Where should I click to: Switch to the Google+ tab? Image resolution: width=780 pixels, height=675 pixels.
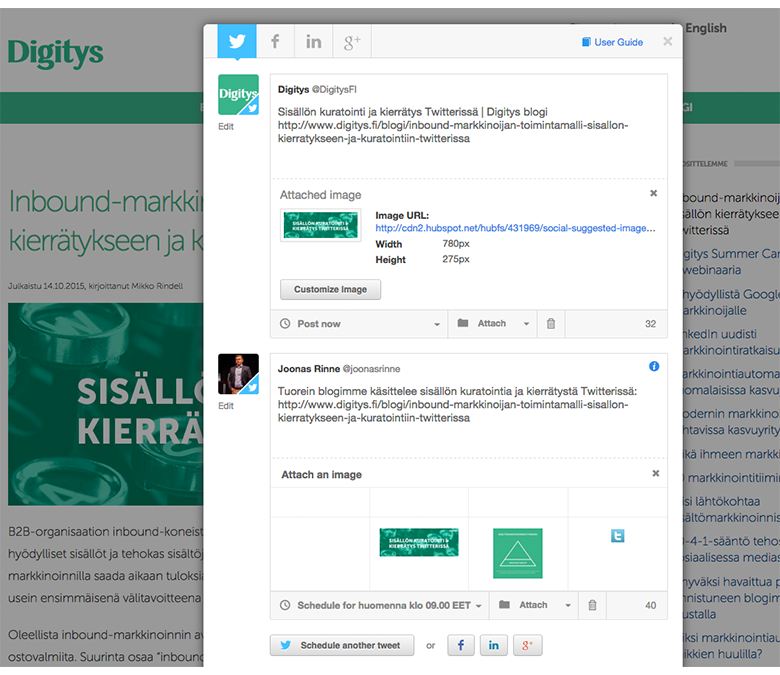[x=352, y=41]
